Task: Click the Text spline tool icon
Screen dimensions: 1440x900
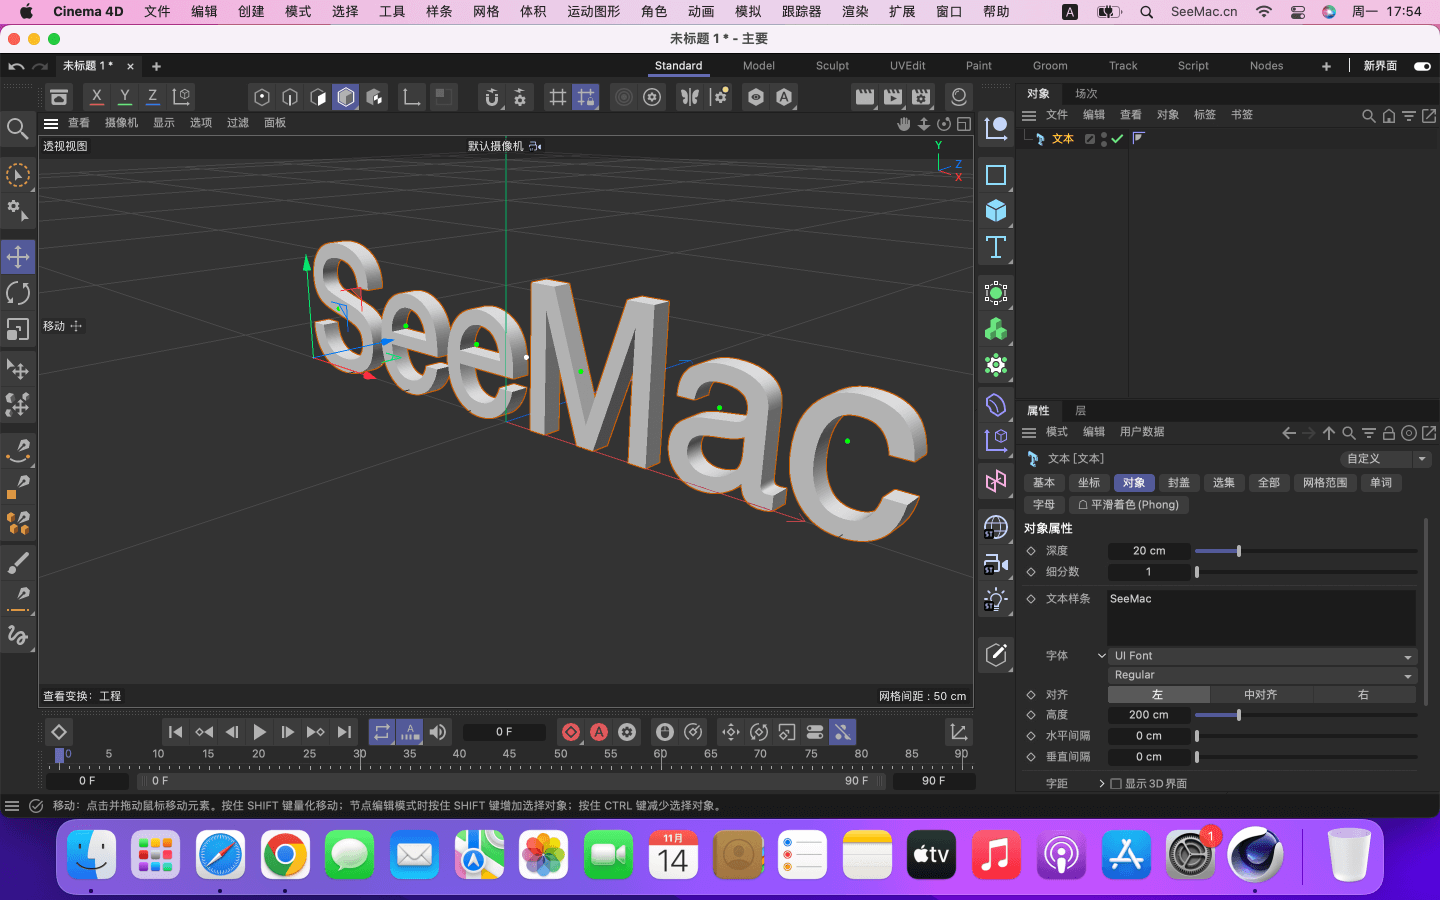Action: (x=996, y=247)
